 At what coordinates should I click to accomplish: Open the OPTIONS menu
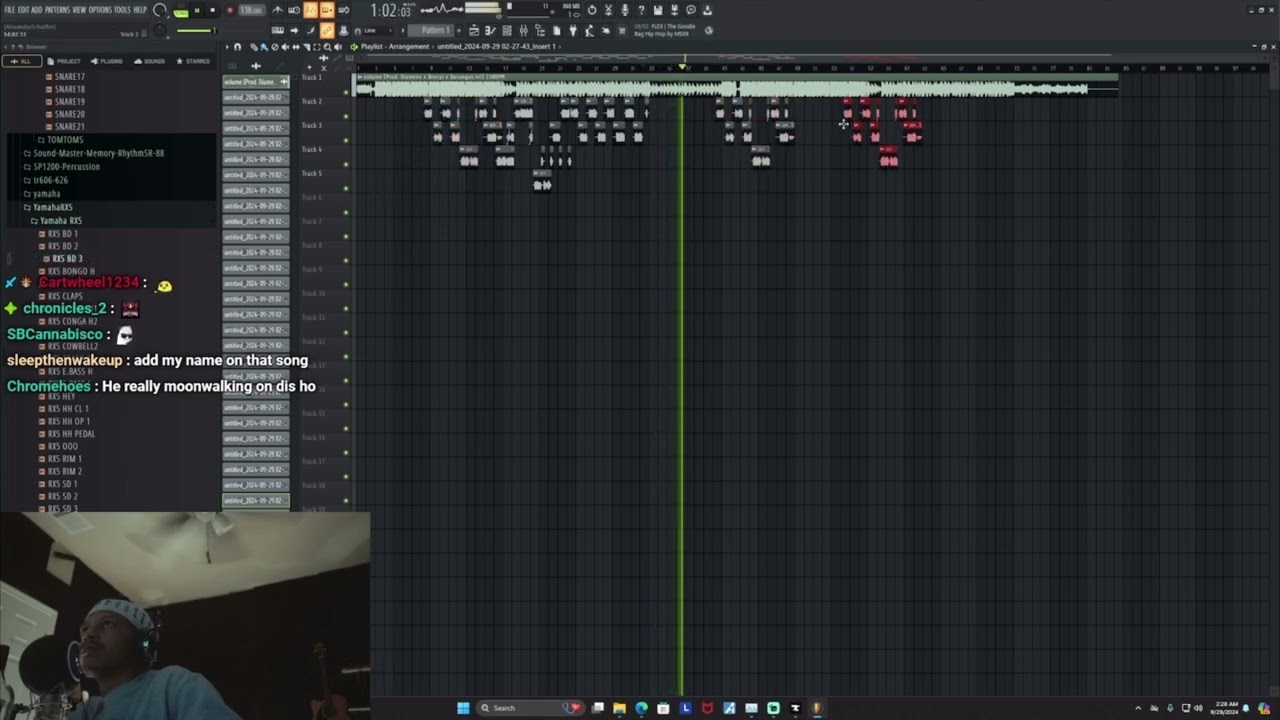pyautogui.click(x=100, y=10)
